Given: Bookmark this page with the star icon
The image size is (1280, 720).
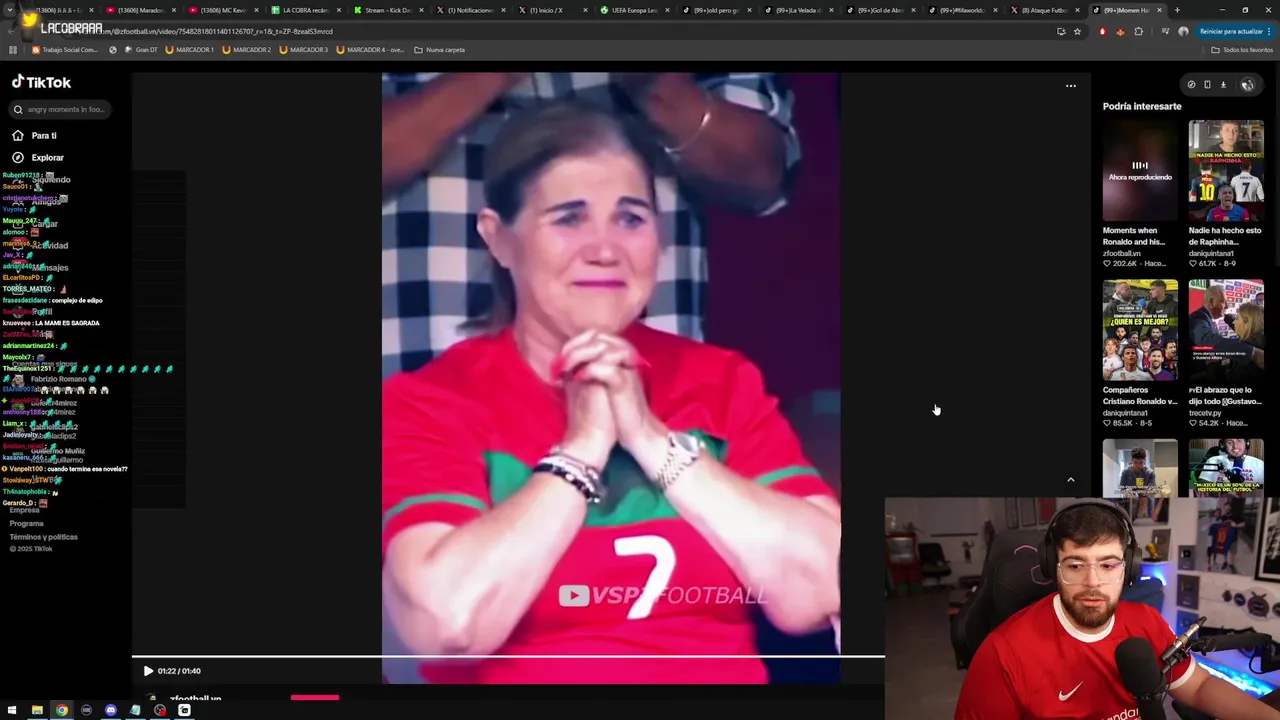Looking at the screenshot, I should pos(1077,31).
